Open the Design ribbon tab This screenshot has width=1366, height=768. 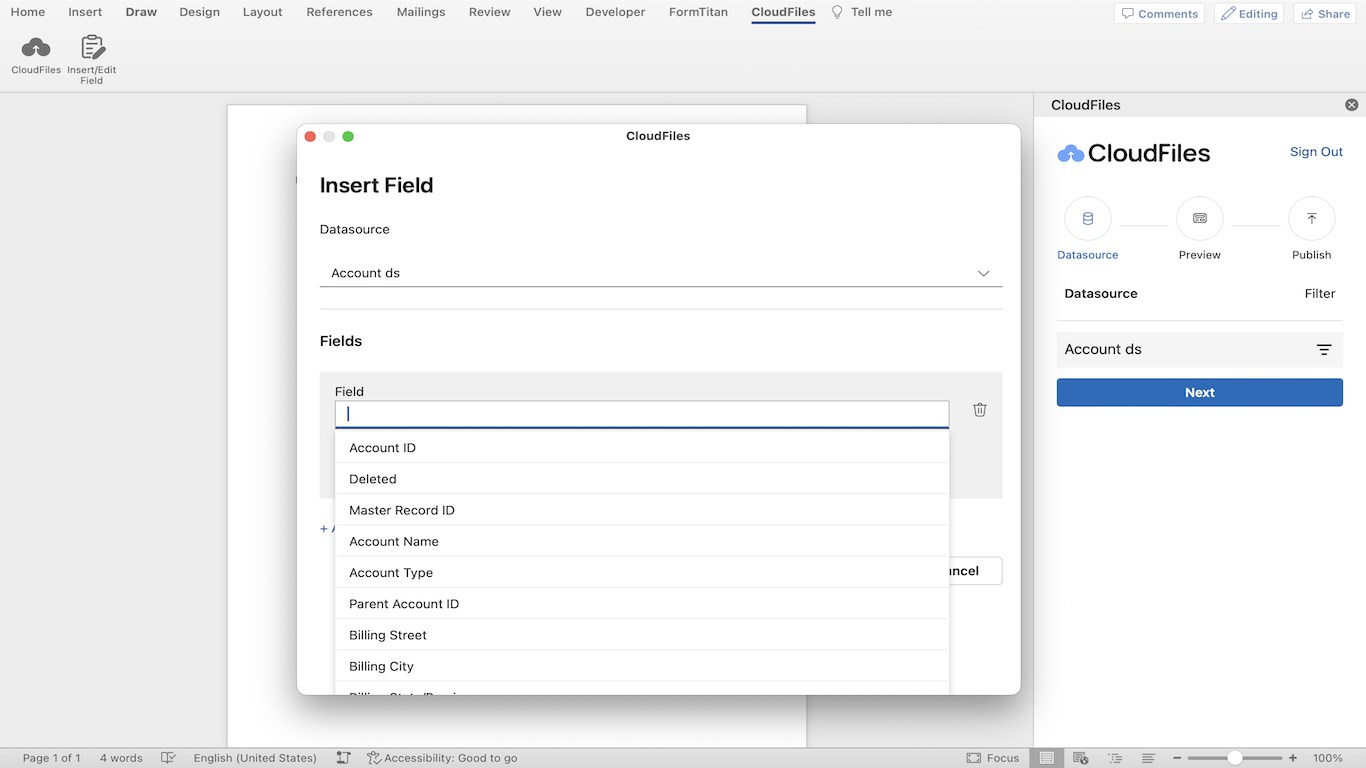tap(199, 12)
